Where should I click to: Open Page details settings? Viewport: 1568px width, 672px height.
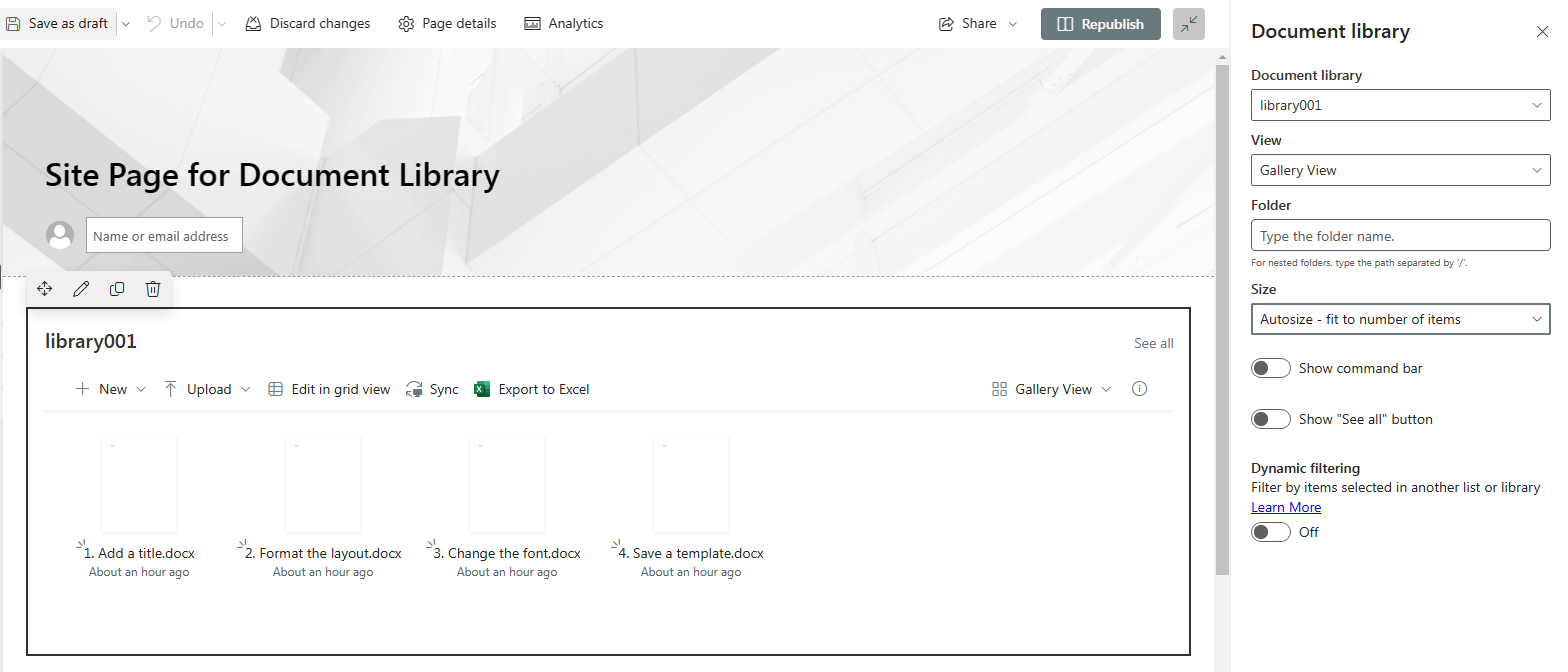coord(446,23)
